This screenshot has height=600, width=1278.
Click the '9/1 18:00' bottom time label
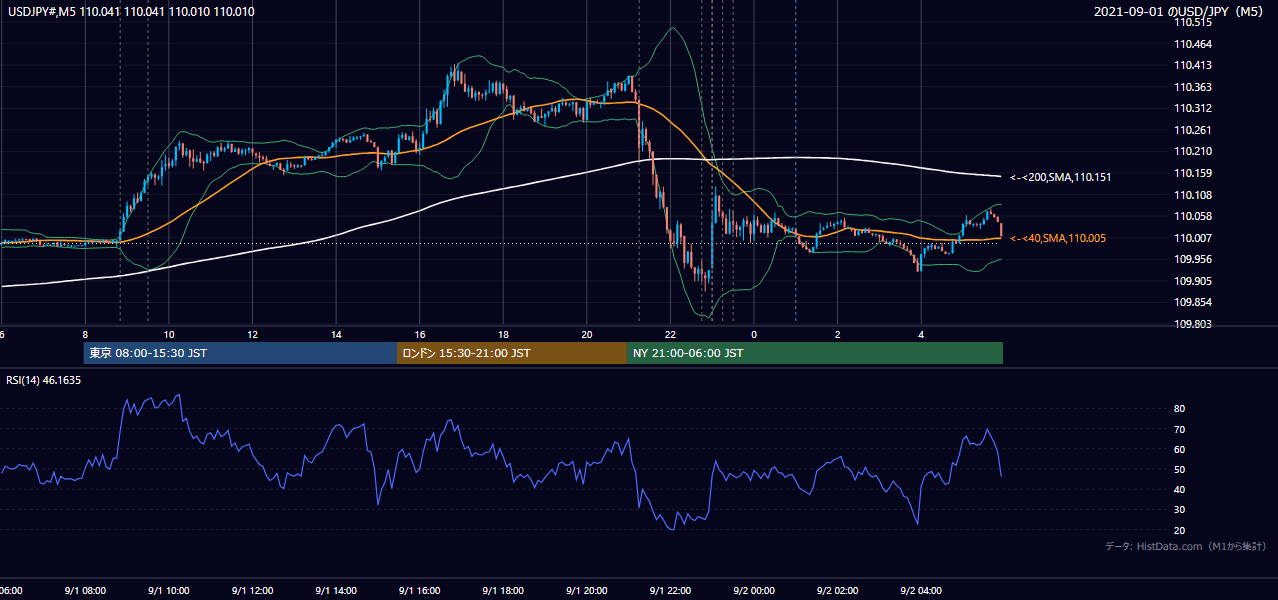click(x=503, y=591)
